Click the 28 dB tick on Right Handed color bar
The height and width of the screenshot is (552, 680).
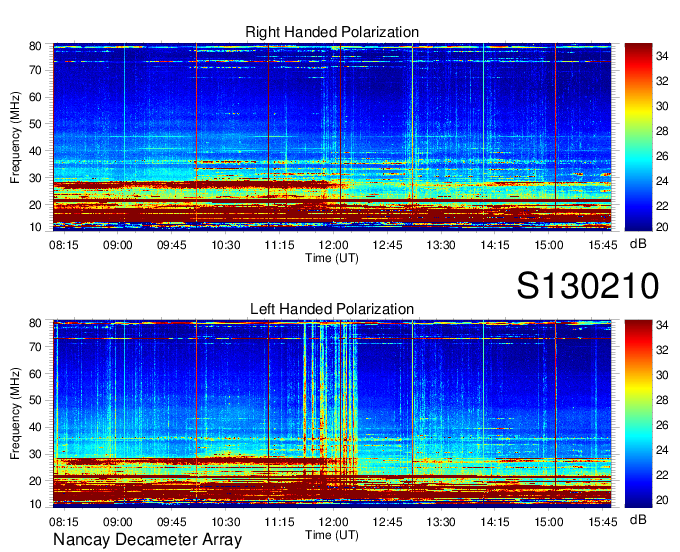(x=662, y=131)
